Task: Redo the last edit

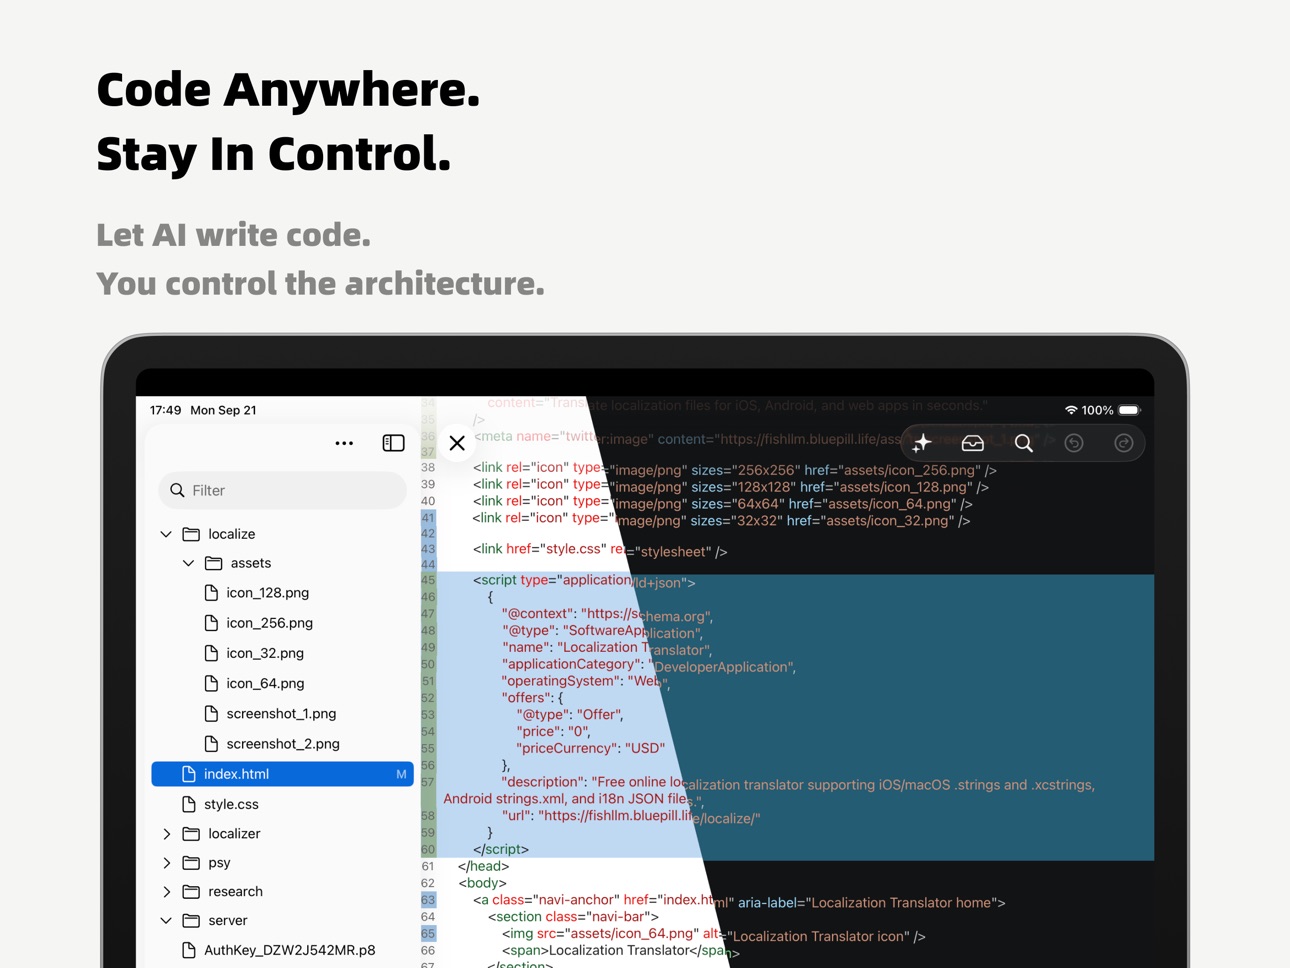Action: 1124,443
